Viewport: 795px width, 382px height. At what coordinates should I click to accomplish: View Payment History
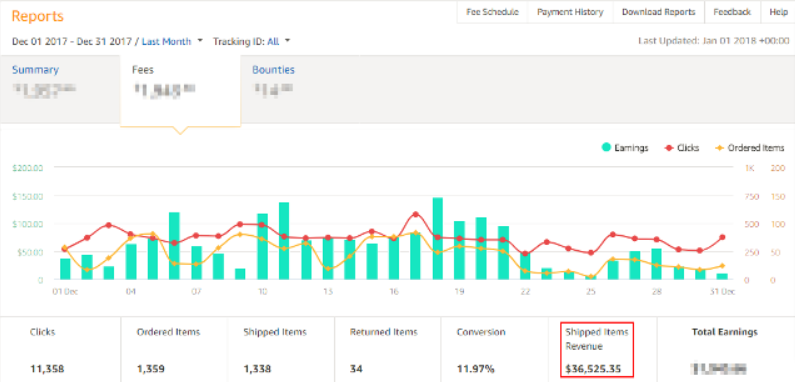coord(570,12)
